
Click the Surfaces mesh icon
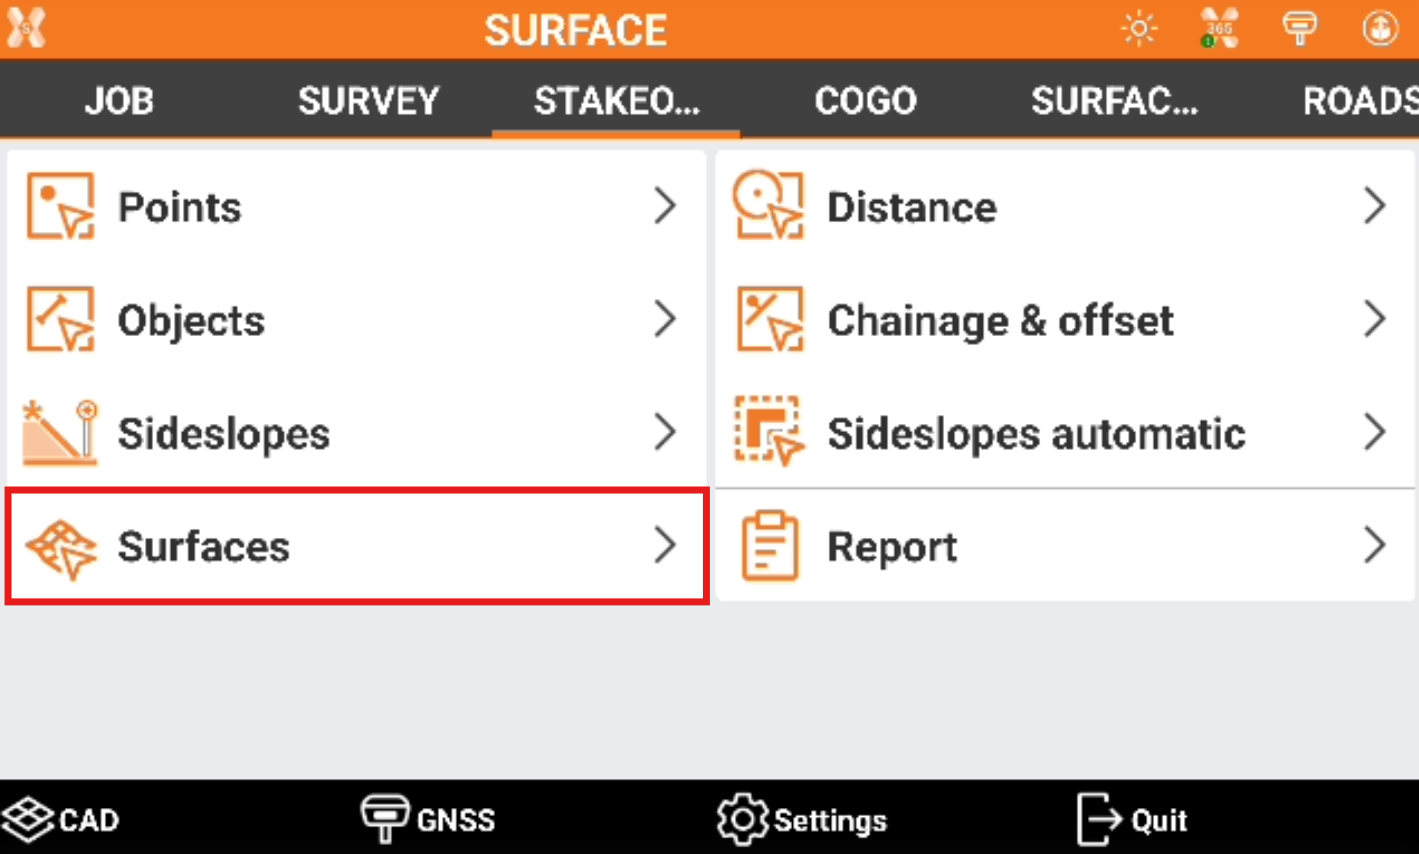(60, 547)
